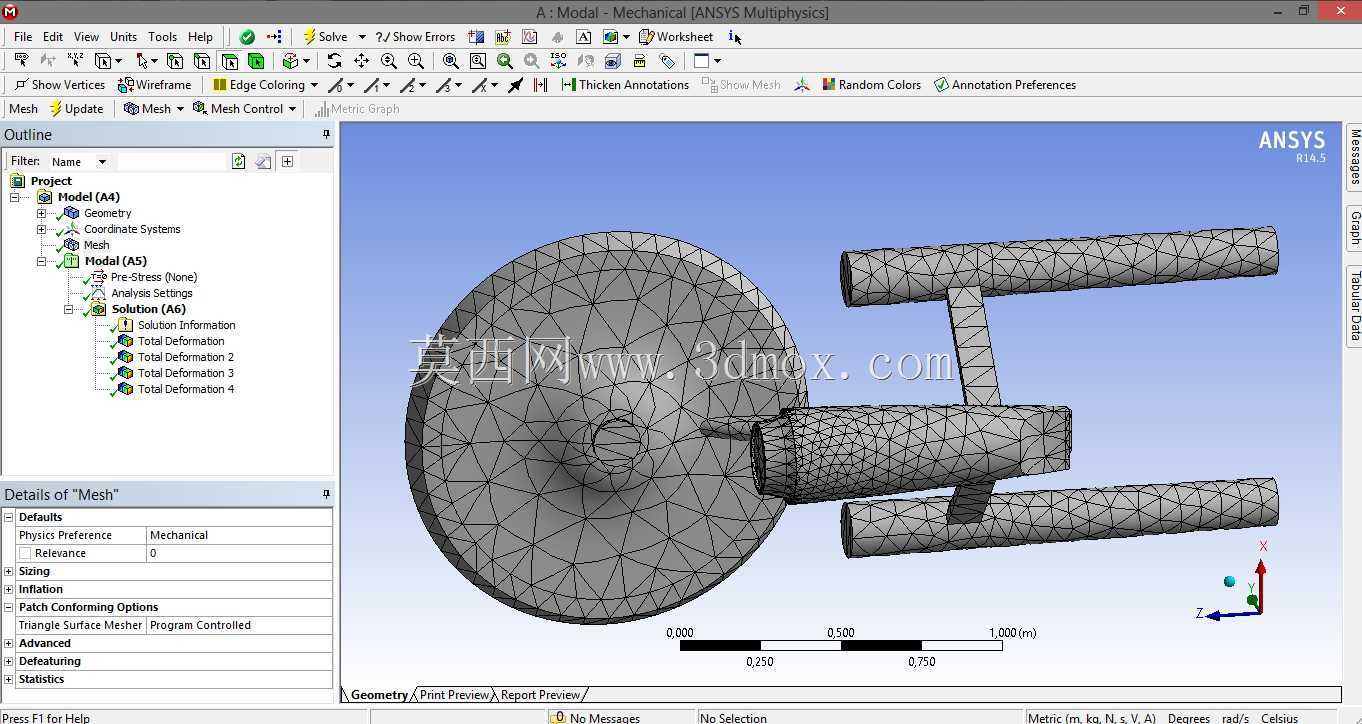Image resolution: width=1362 pixels, height=724 pixels.
Task: Click the info cursor icon after Worksheet
Action: coord(735,37)
